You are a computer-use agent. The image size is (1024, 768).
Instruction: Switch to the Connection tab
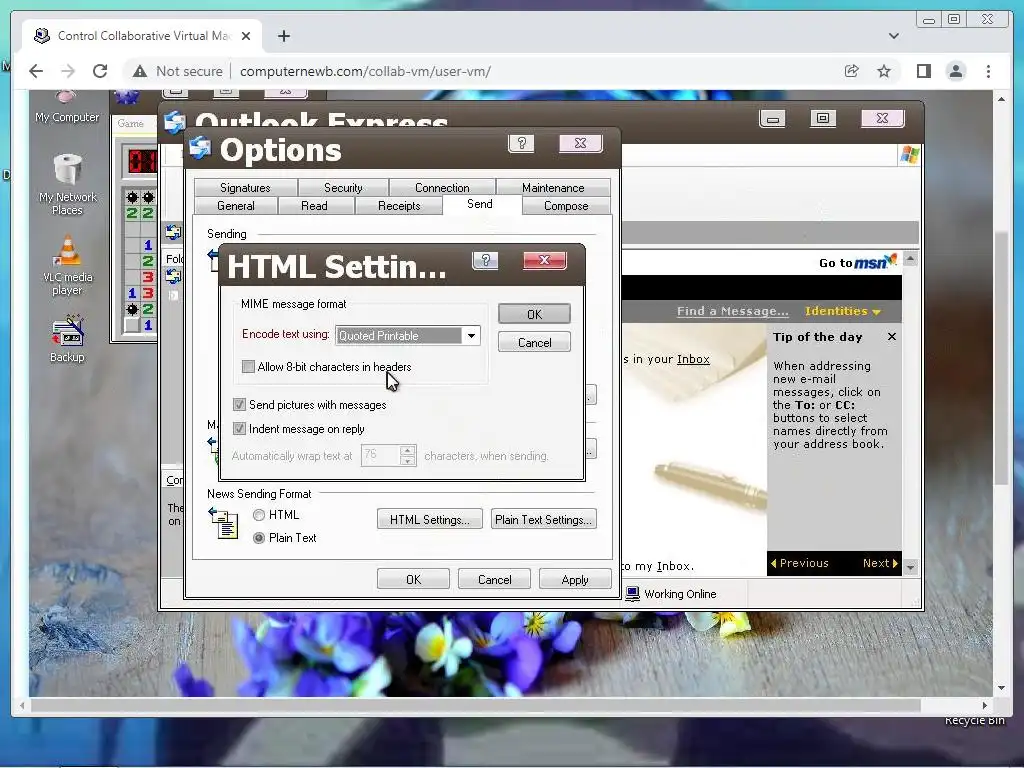pos(442,187)
